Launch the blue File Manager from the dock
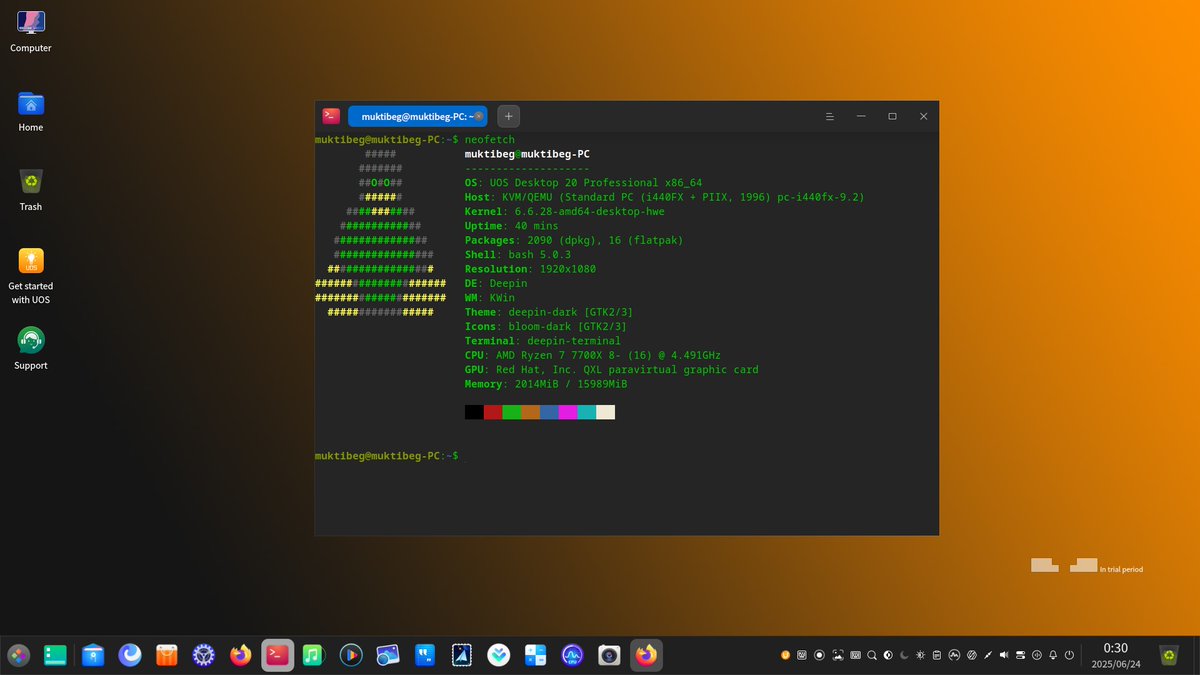 point(93,655)
